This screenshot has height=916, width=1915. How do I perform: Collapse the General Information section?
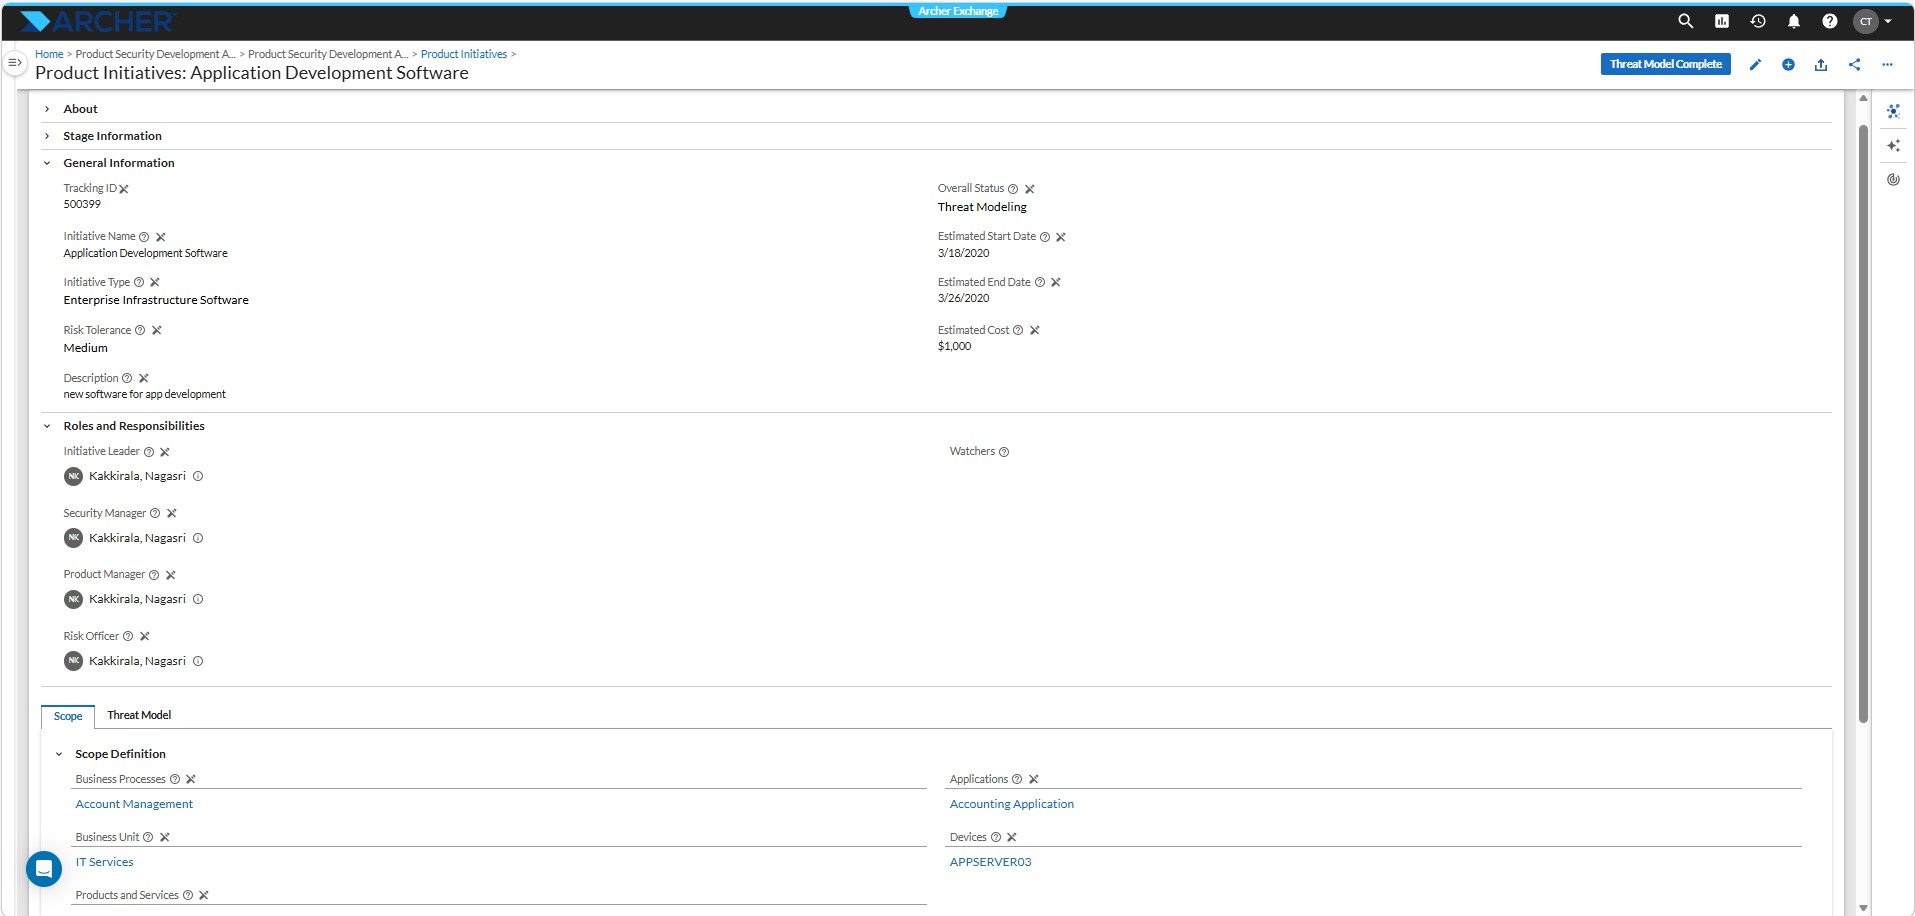point(47,163)
